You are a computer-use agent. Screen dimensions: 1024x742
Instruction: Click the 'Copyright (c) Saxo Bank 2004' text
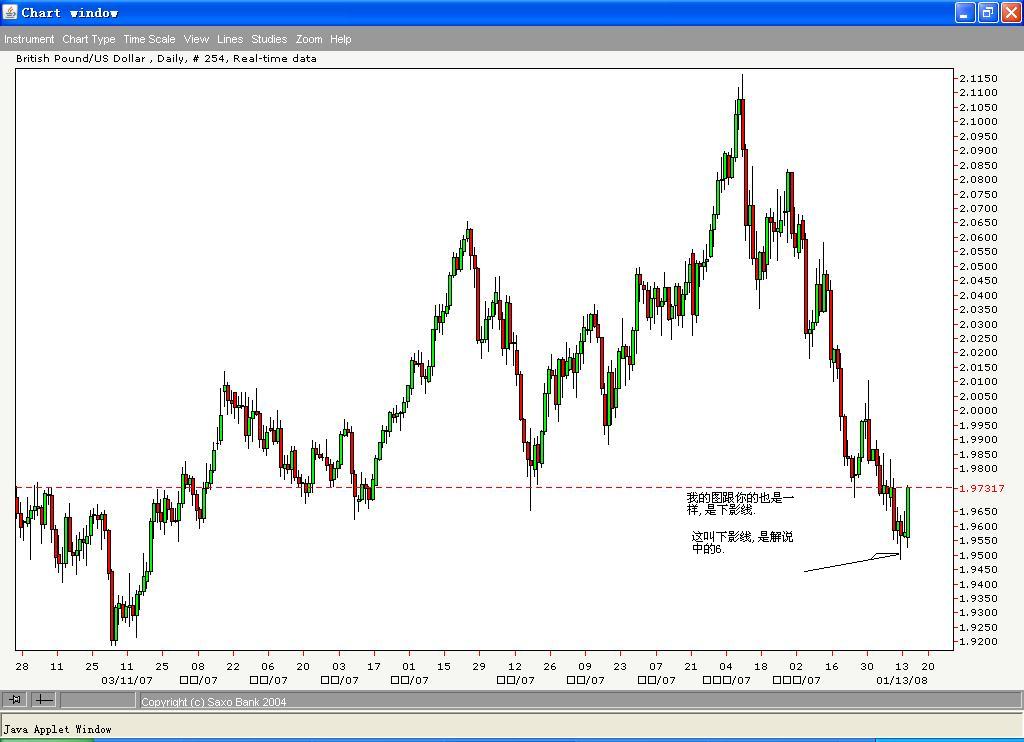pyautogui.click(x=214, y=702)
